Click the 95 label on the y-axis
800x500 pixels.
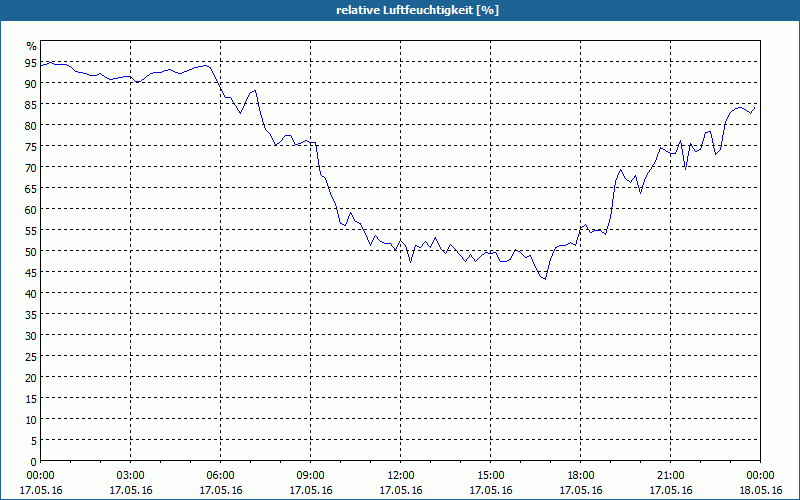pos(31,63)
